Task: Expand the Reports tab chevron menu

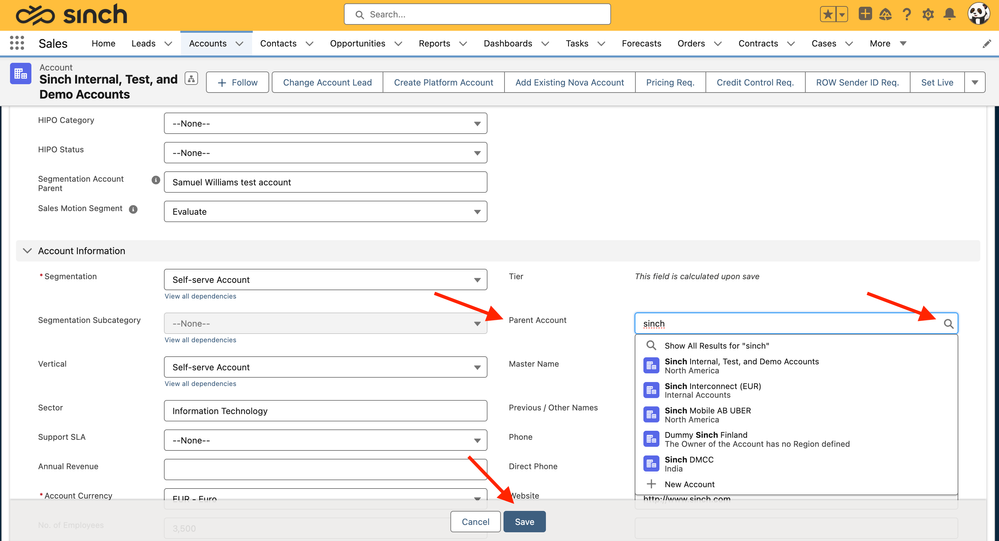Action: tap(463, 43)
